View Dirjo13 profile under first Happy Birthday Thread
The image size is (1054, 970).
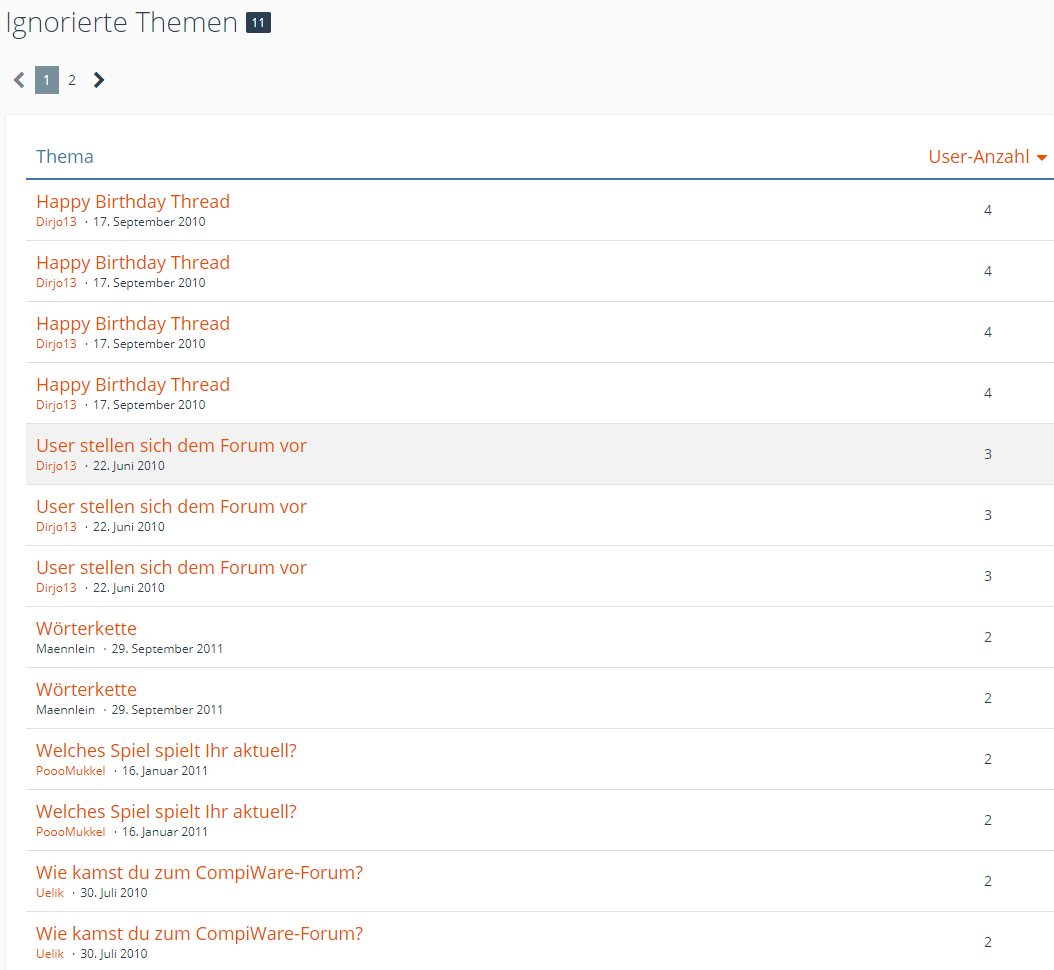(56, 222)
